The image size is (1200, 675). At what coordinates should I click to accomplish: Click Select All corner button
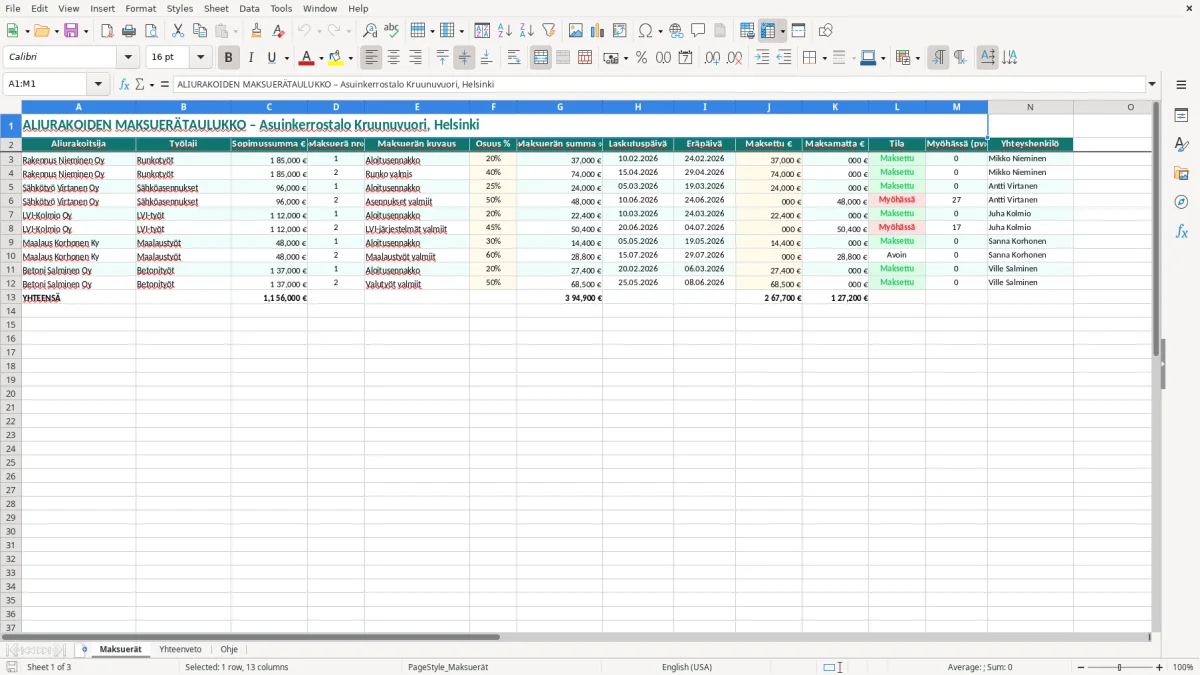[x=10, y=107]
